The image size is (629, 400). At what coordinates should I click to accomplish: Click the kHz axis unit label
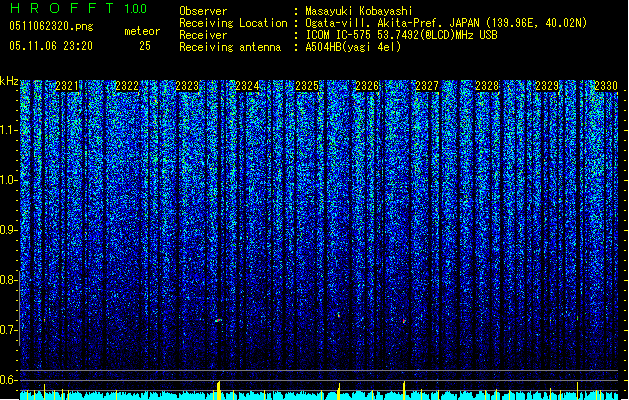pyautogui.click(x=9, y=81)
